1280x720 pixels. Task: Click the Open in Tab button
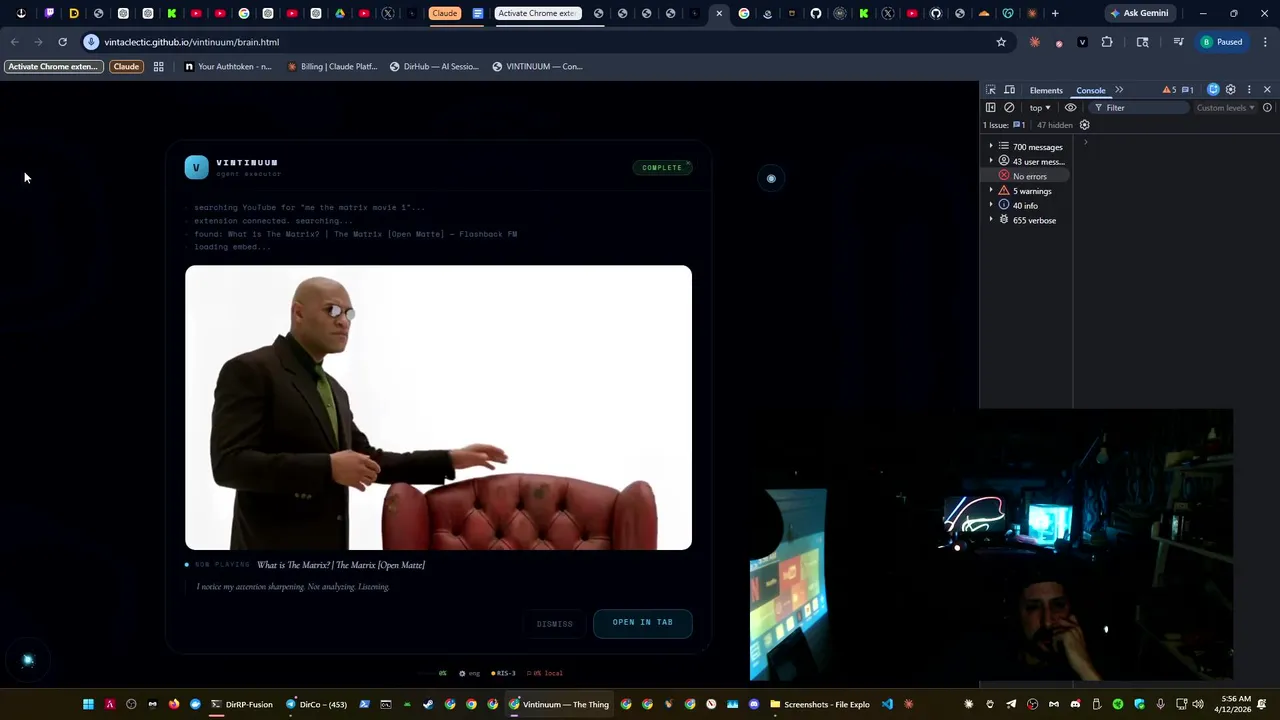point(642,623)
